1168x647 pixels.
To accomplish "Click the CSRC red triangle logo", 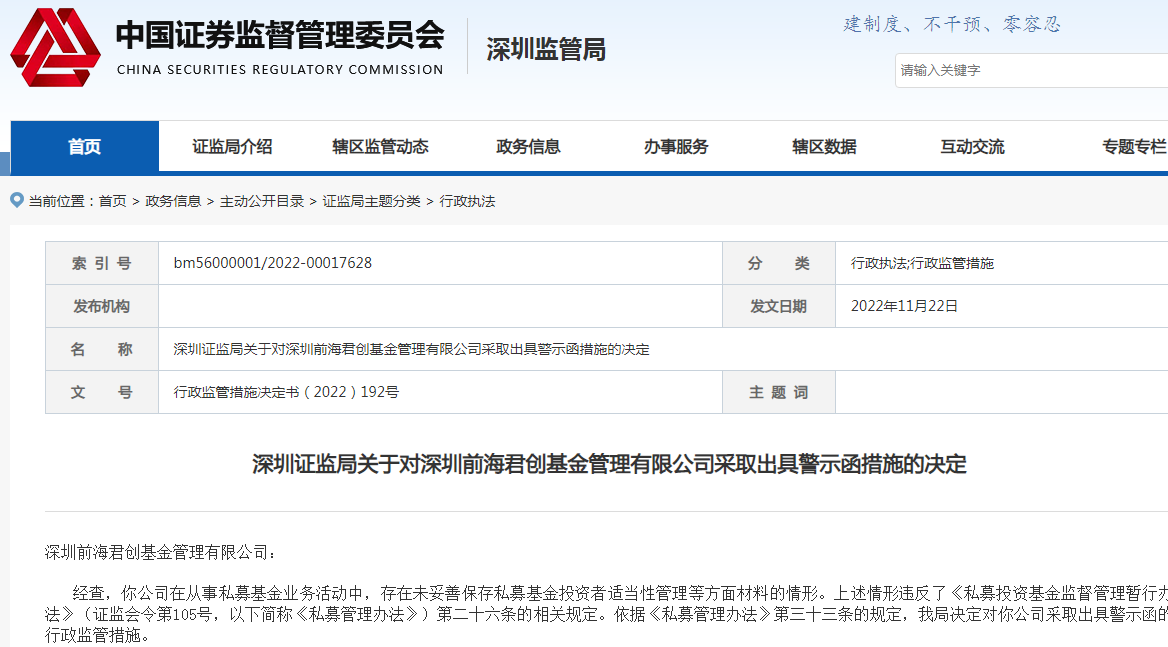I will [55, 47].
